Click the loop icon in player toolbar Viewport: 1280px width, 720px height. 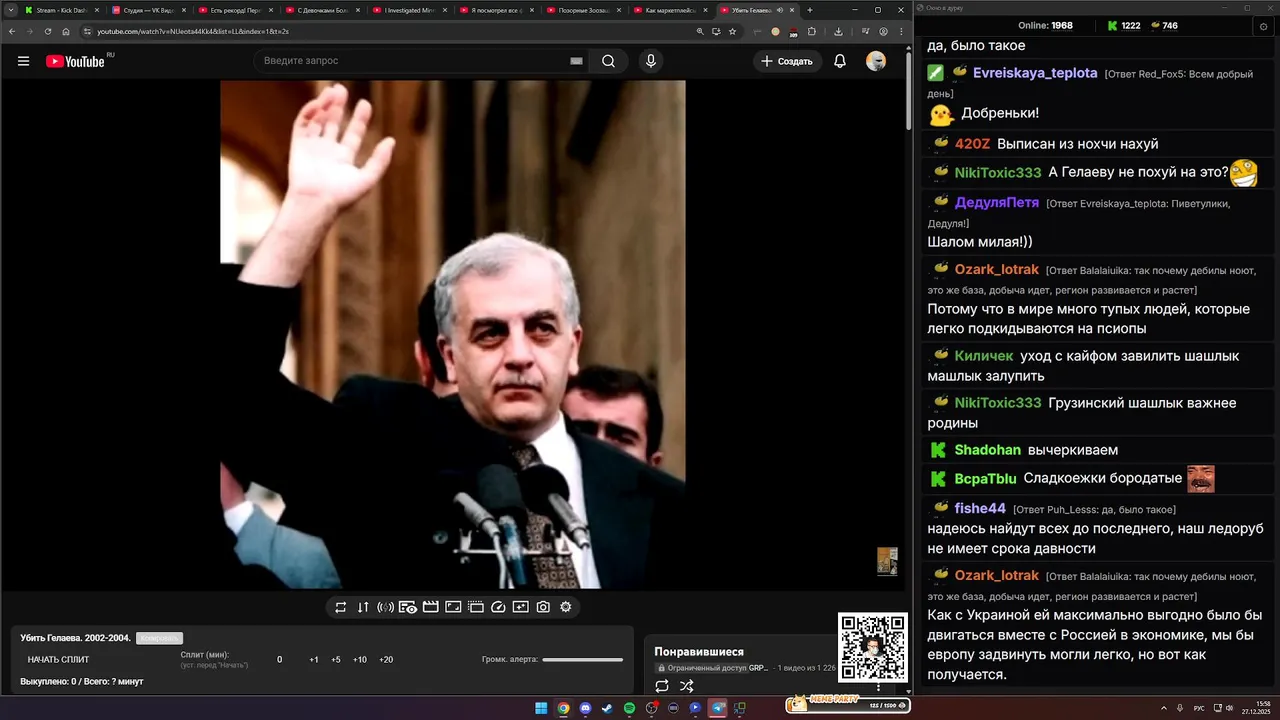341,607
